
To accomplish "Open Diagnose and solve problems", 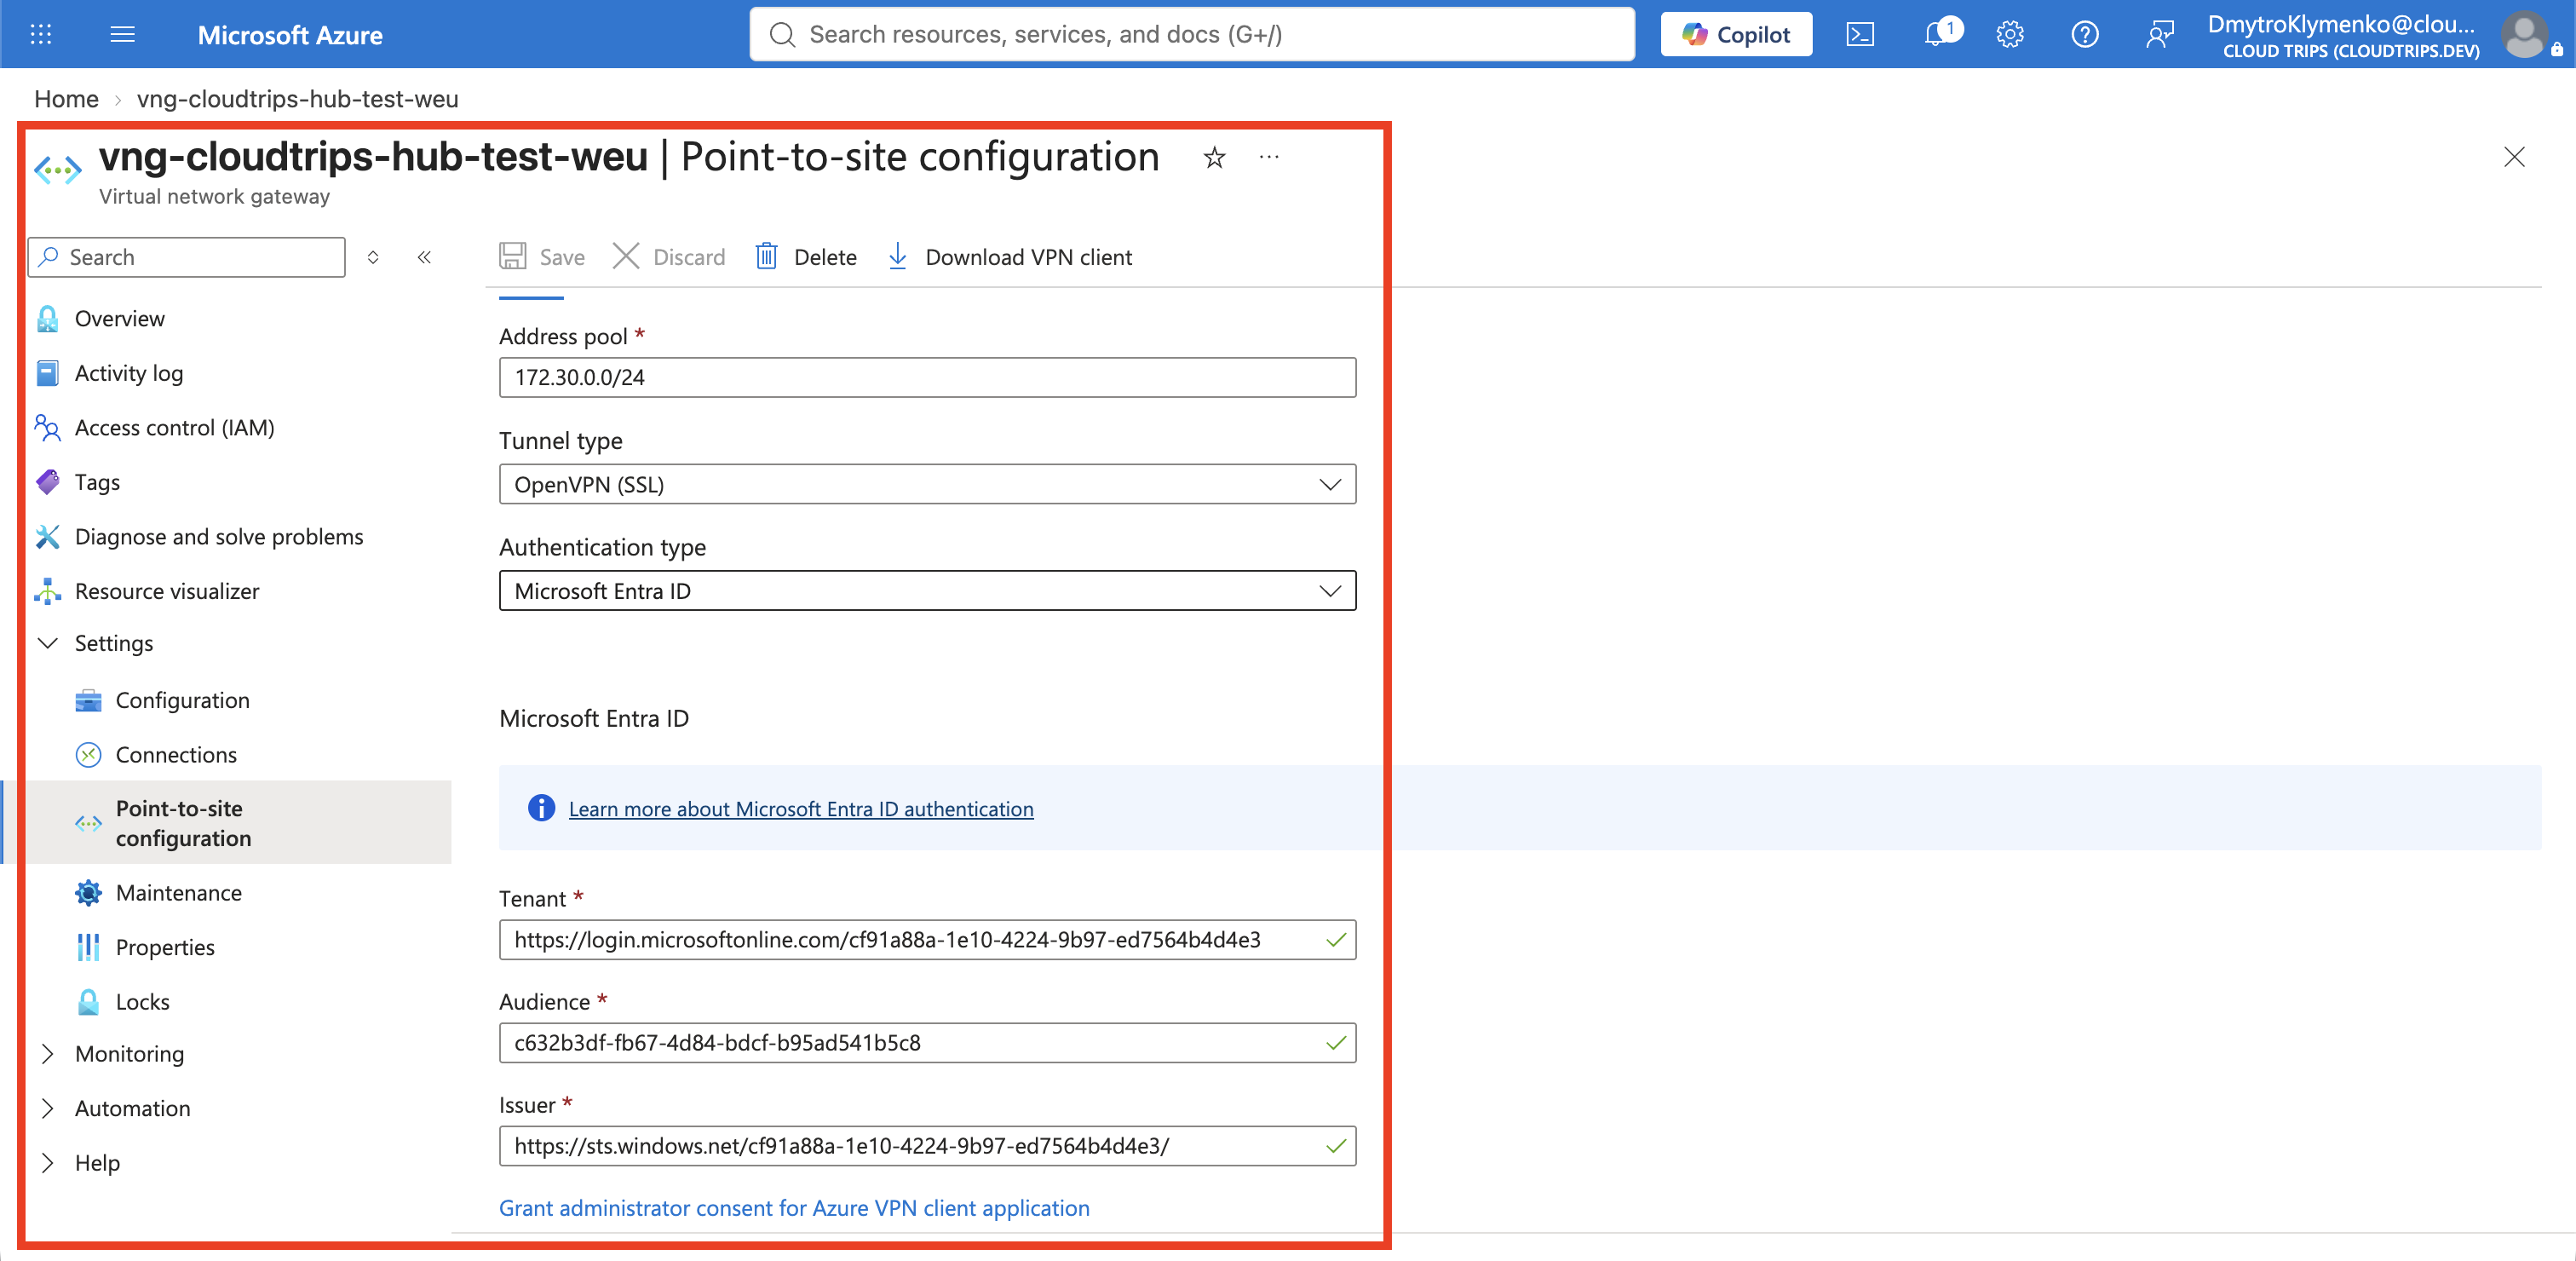I will coord(219,536).
